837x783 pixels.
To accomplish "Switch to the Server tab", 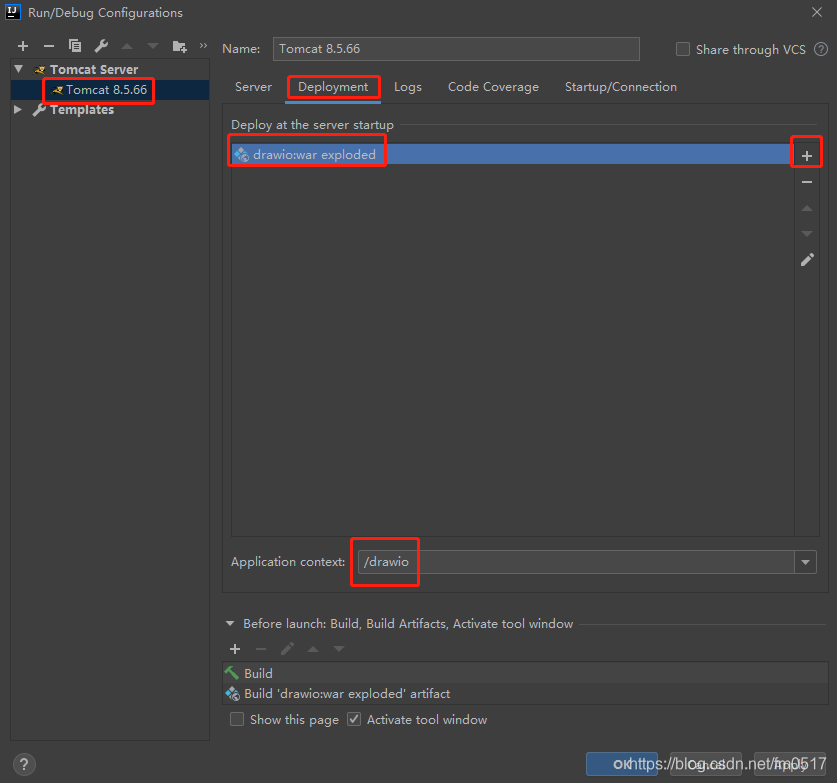I will pyautogui.click(x=253, y=87).
